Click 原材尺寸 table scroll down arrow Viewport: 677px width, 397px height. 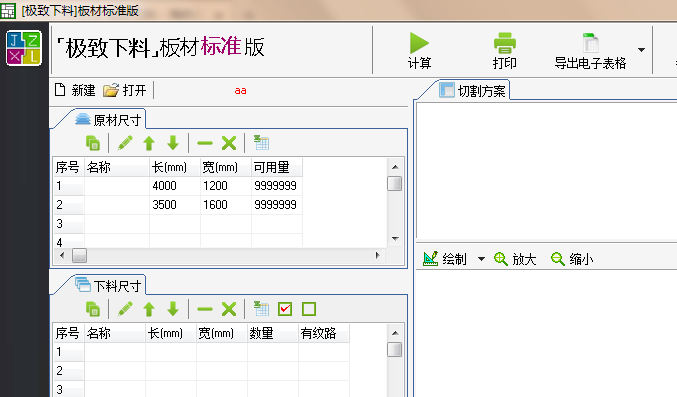coord(395,238)
